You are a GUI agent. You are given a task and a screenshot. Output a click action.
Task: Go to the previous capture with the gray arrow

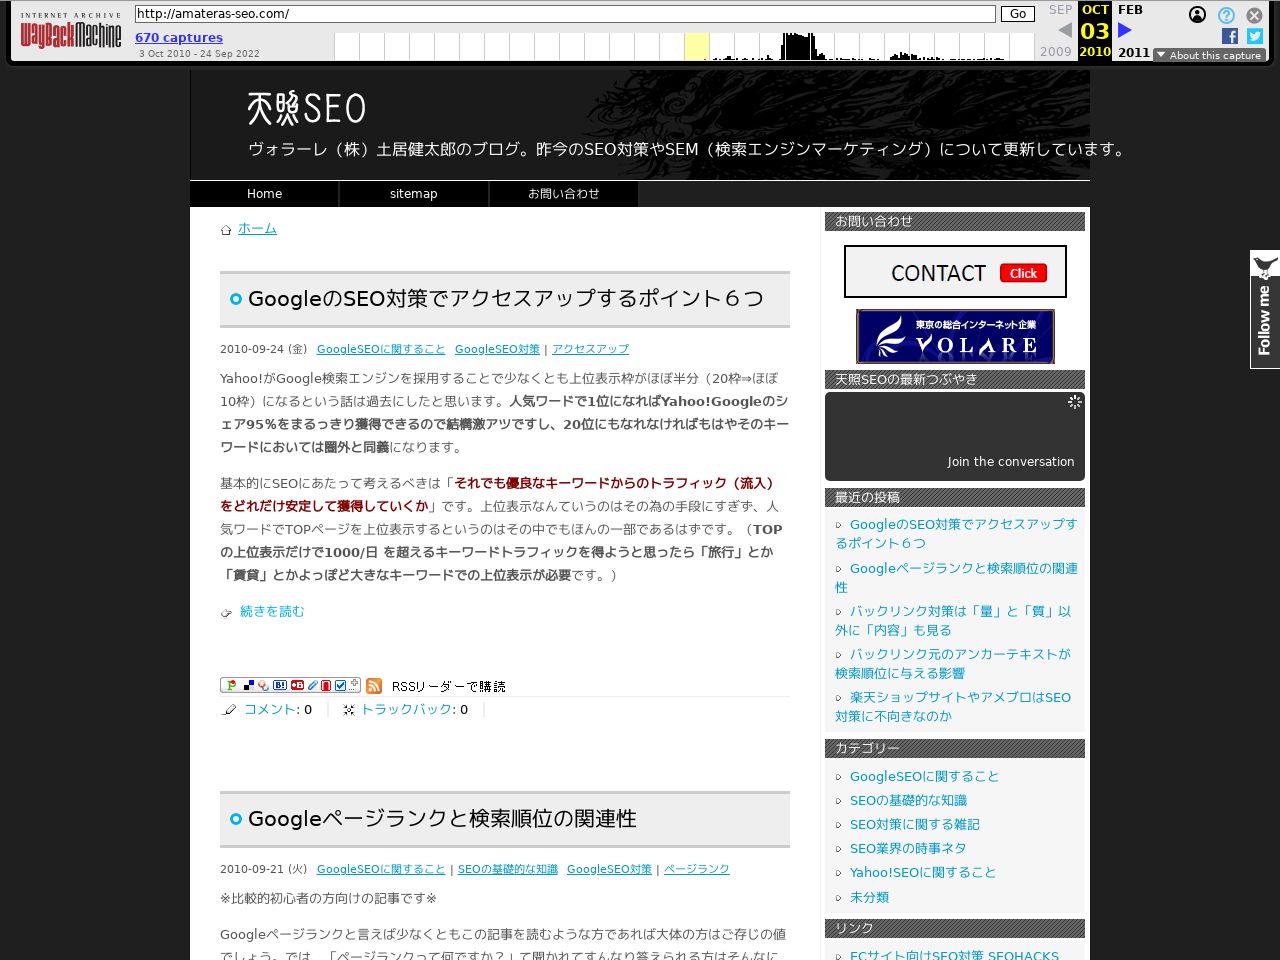click(1063, 29)
